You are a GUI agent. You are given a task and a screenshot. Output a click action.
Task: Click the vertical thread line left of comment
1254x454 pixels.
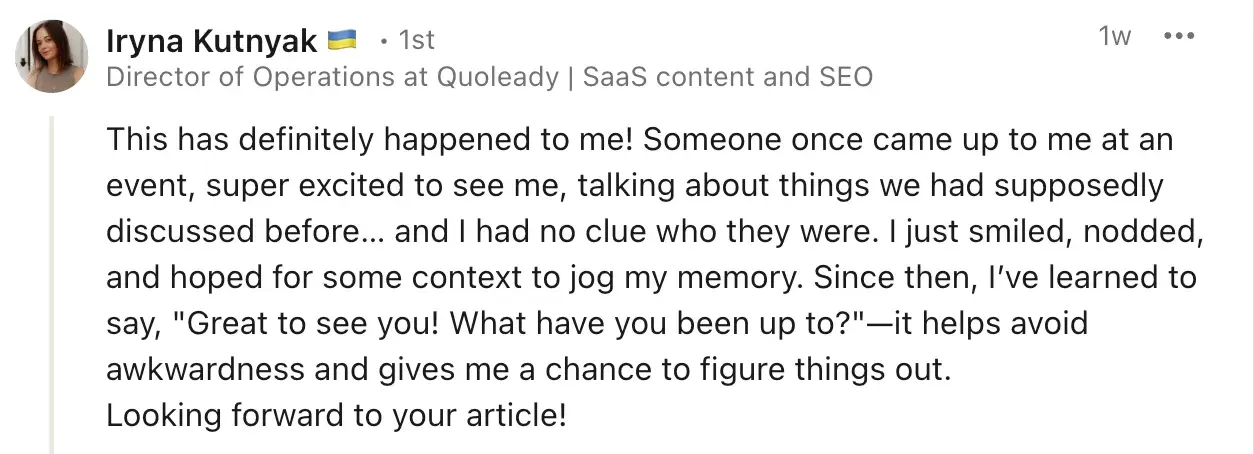52,280
